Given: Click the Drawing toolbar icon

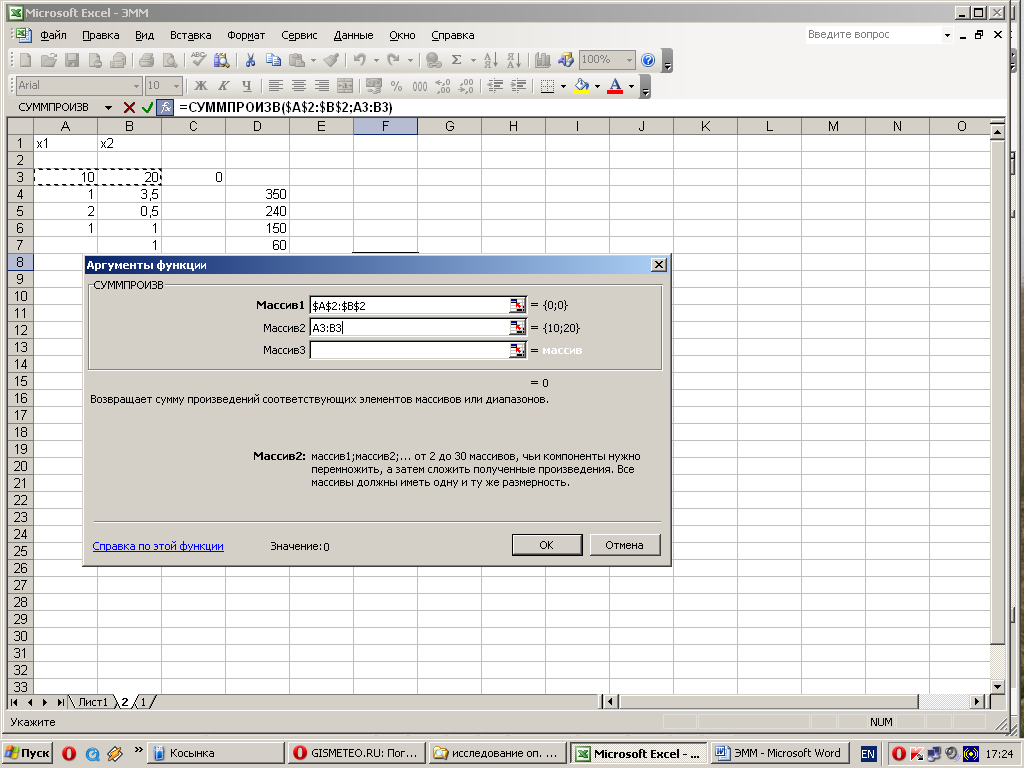Looking at the screenshot, I should tap(566, 60).
